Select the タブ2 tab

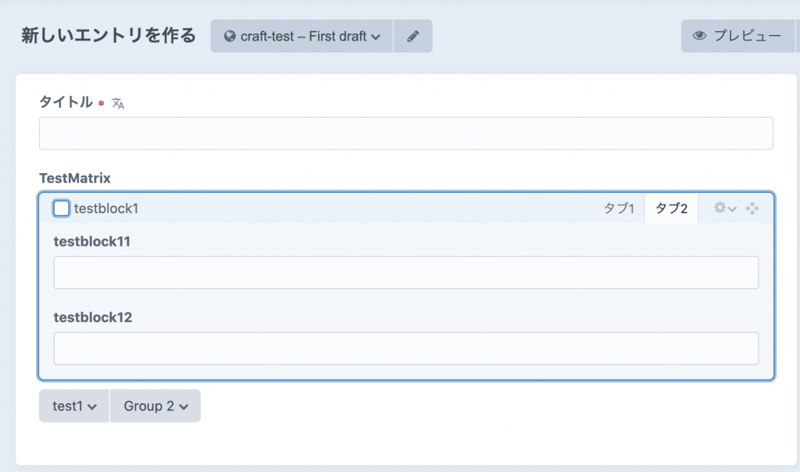tap(671, 208)
